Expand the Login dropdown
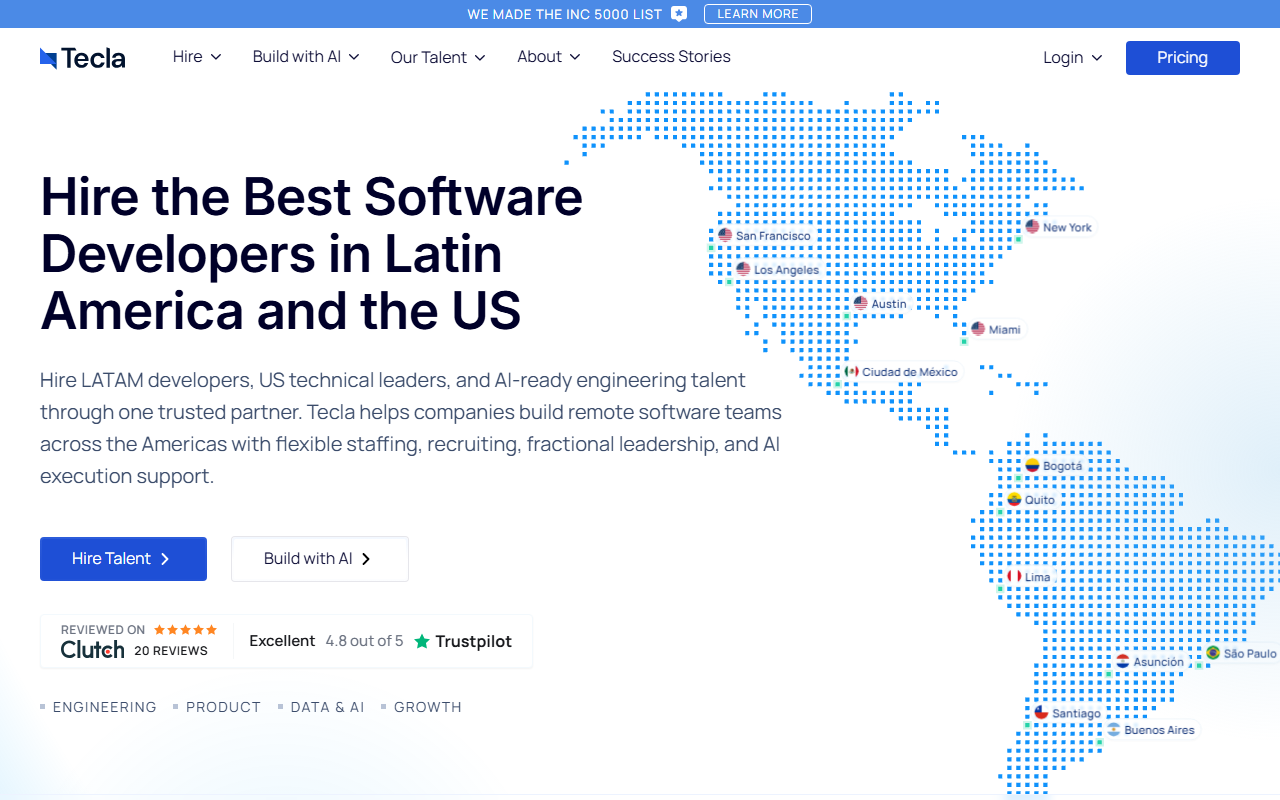The image size is (1280, 800). [x=1073, y=58]
